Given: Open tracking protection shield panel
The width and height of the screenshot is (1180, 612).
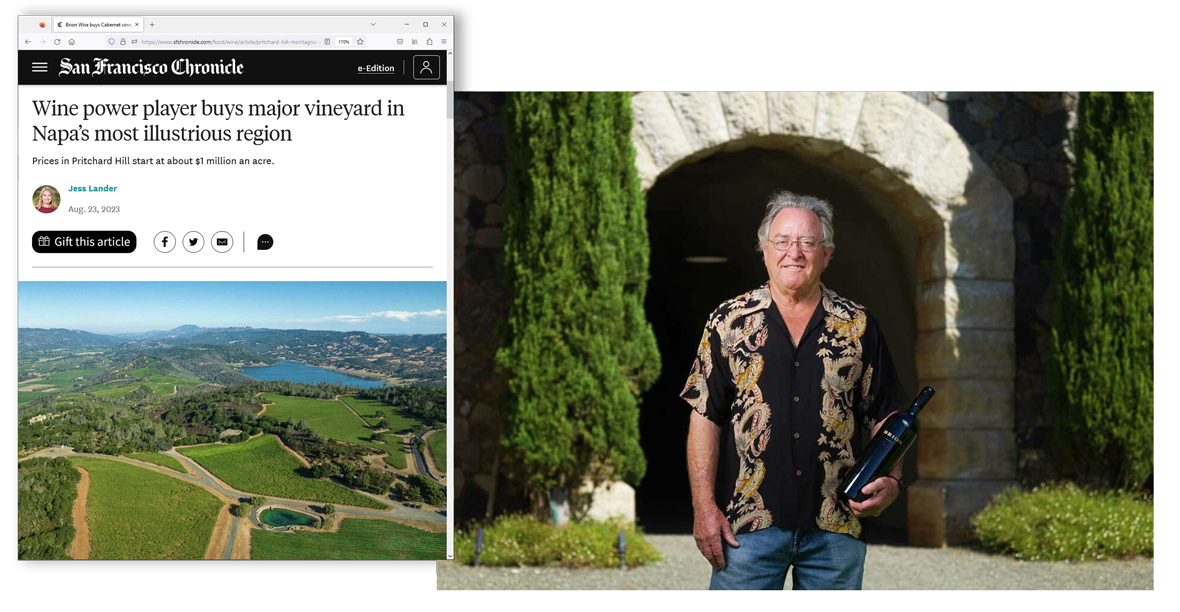Looking at the screenshot, I should (x=111, y=42).
